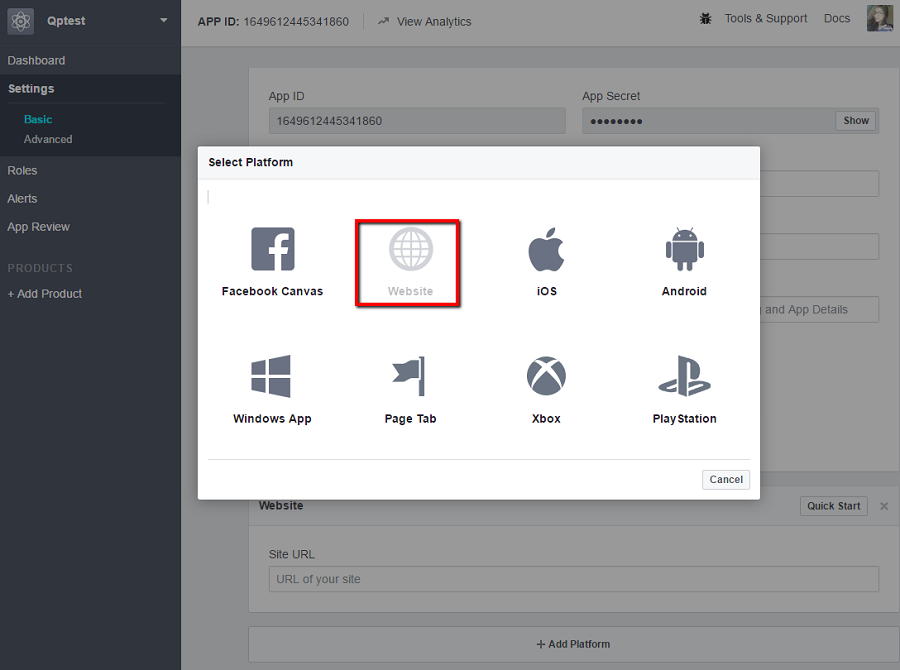
Task: Remove the Website platform with X icon
Action: click(x=884, y=506)
